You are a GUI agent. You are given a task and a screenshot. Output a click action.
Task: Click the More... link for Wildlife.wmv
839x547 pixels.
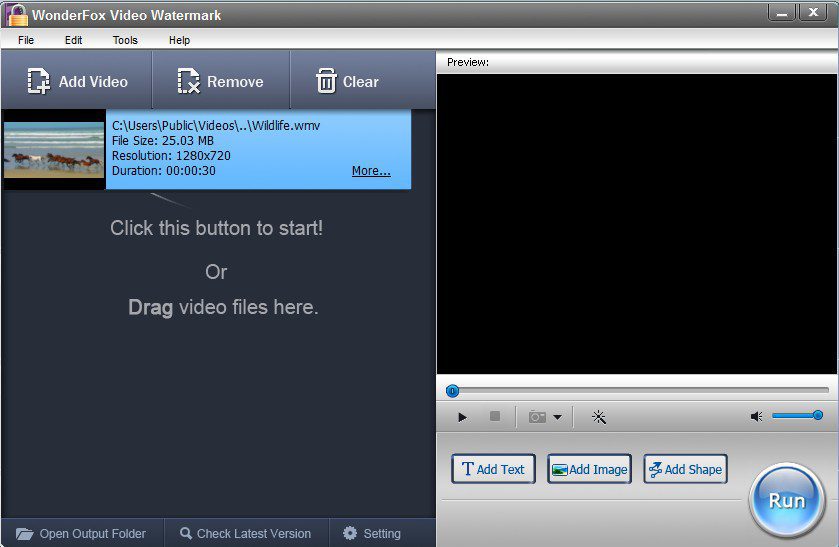click(371, 171)
